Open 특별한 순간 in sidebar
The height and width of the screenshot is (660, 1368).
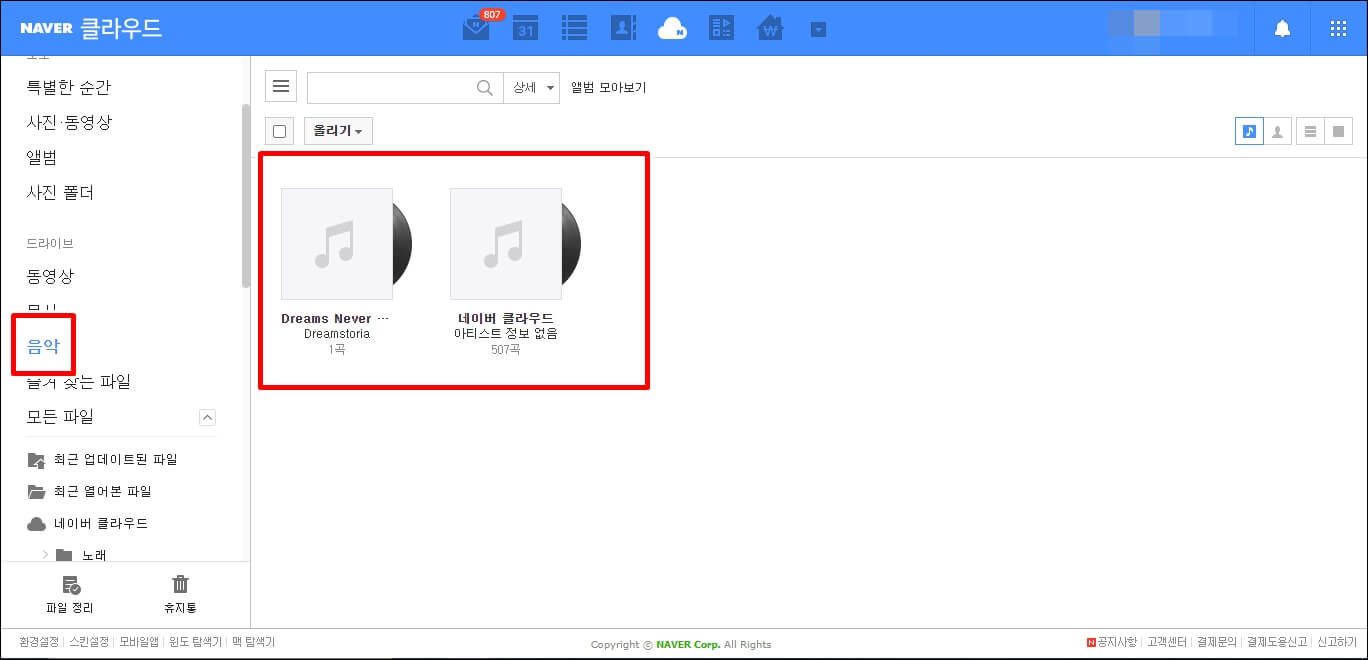69,88
